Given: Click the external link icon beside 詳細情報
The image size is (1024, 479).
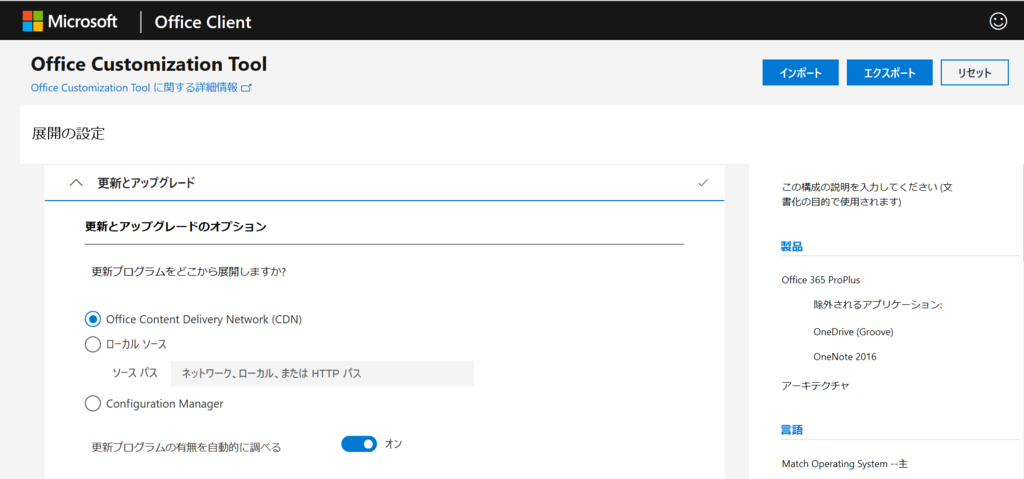Looking at the screenshot, I should [246, 88].
